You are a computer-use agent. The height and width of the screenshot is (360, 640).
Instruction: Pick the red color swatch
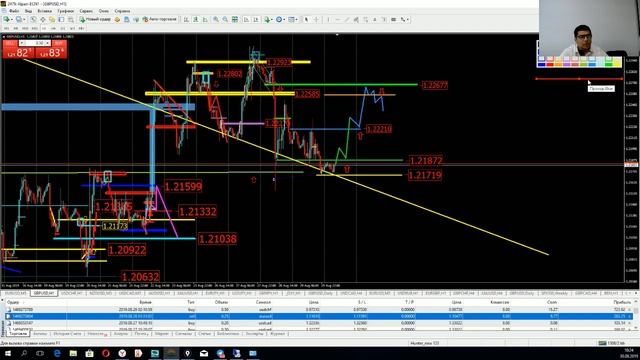pyautogui.click(x=550, y=64)
